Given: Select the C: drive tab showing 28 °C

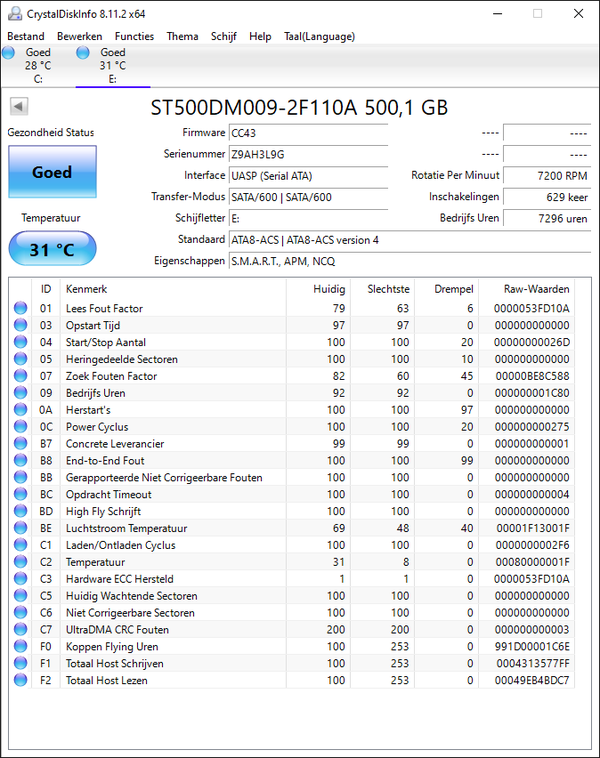Looking at the screenshot, I should 38,65.
